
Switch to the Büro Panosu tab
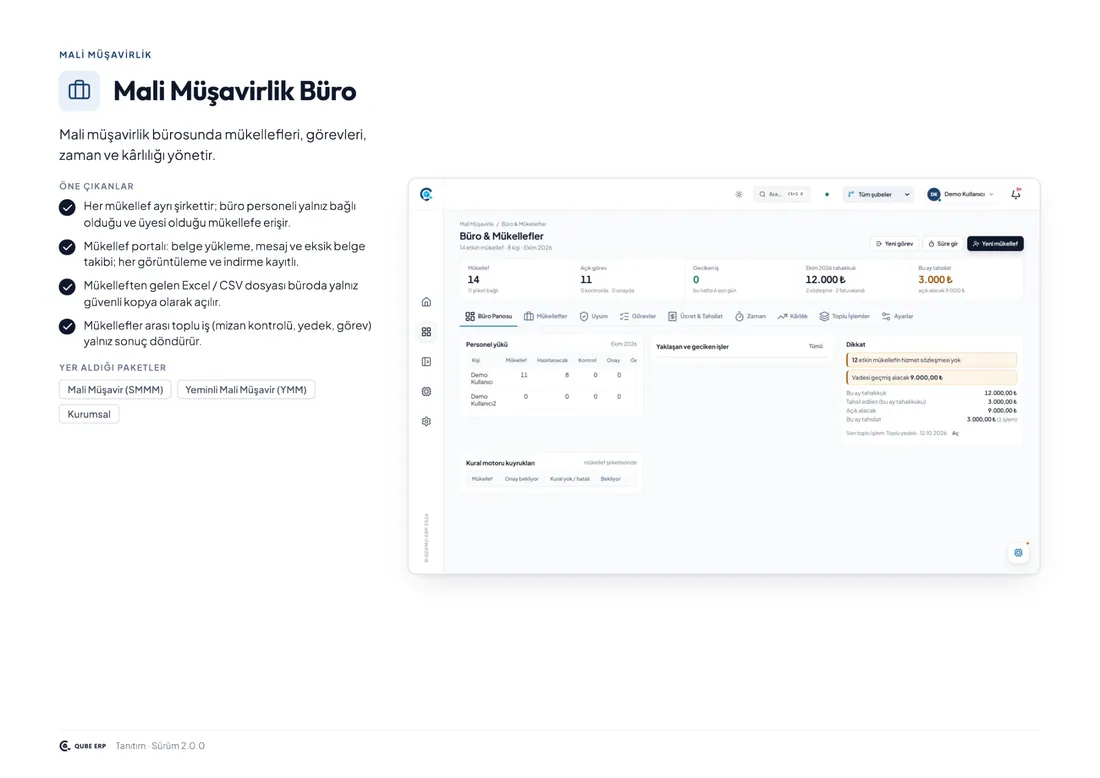tap(488, 316)
